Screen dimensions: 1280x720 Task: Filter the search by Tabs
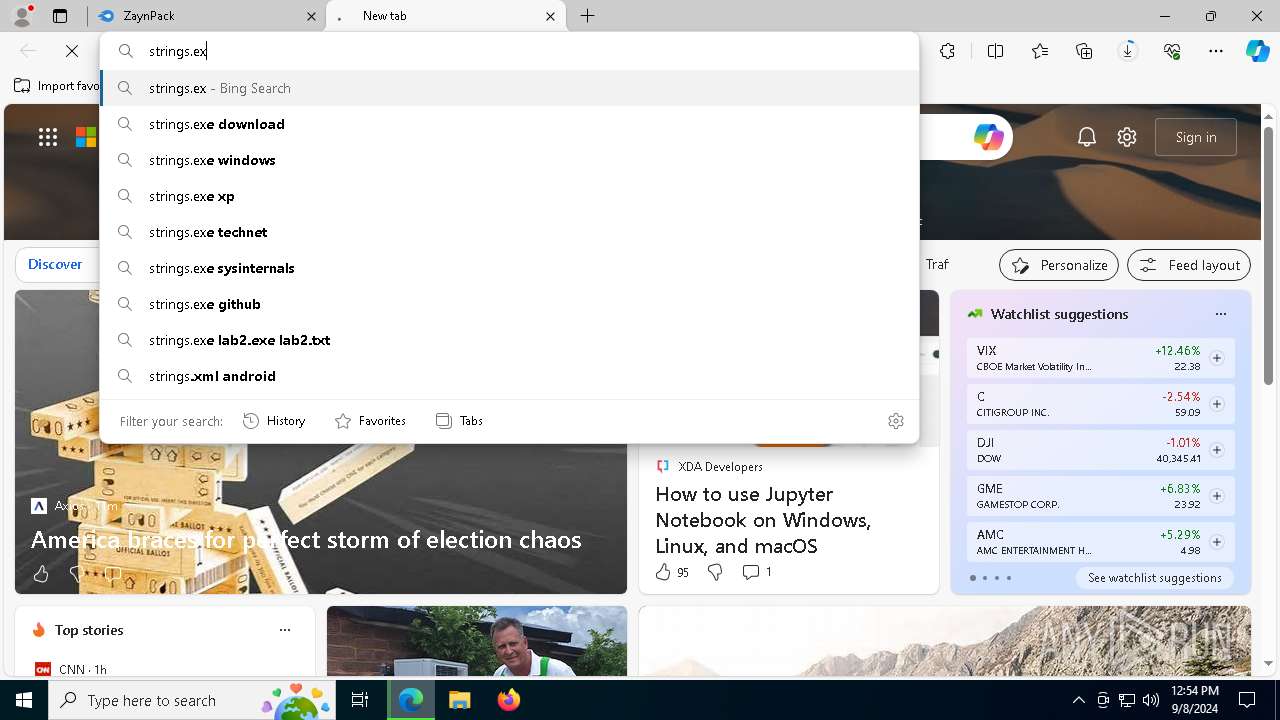(460, 421)
